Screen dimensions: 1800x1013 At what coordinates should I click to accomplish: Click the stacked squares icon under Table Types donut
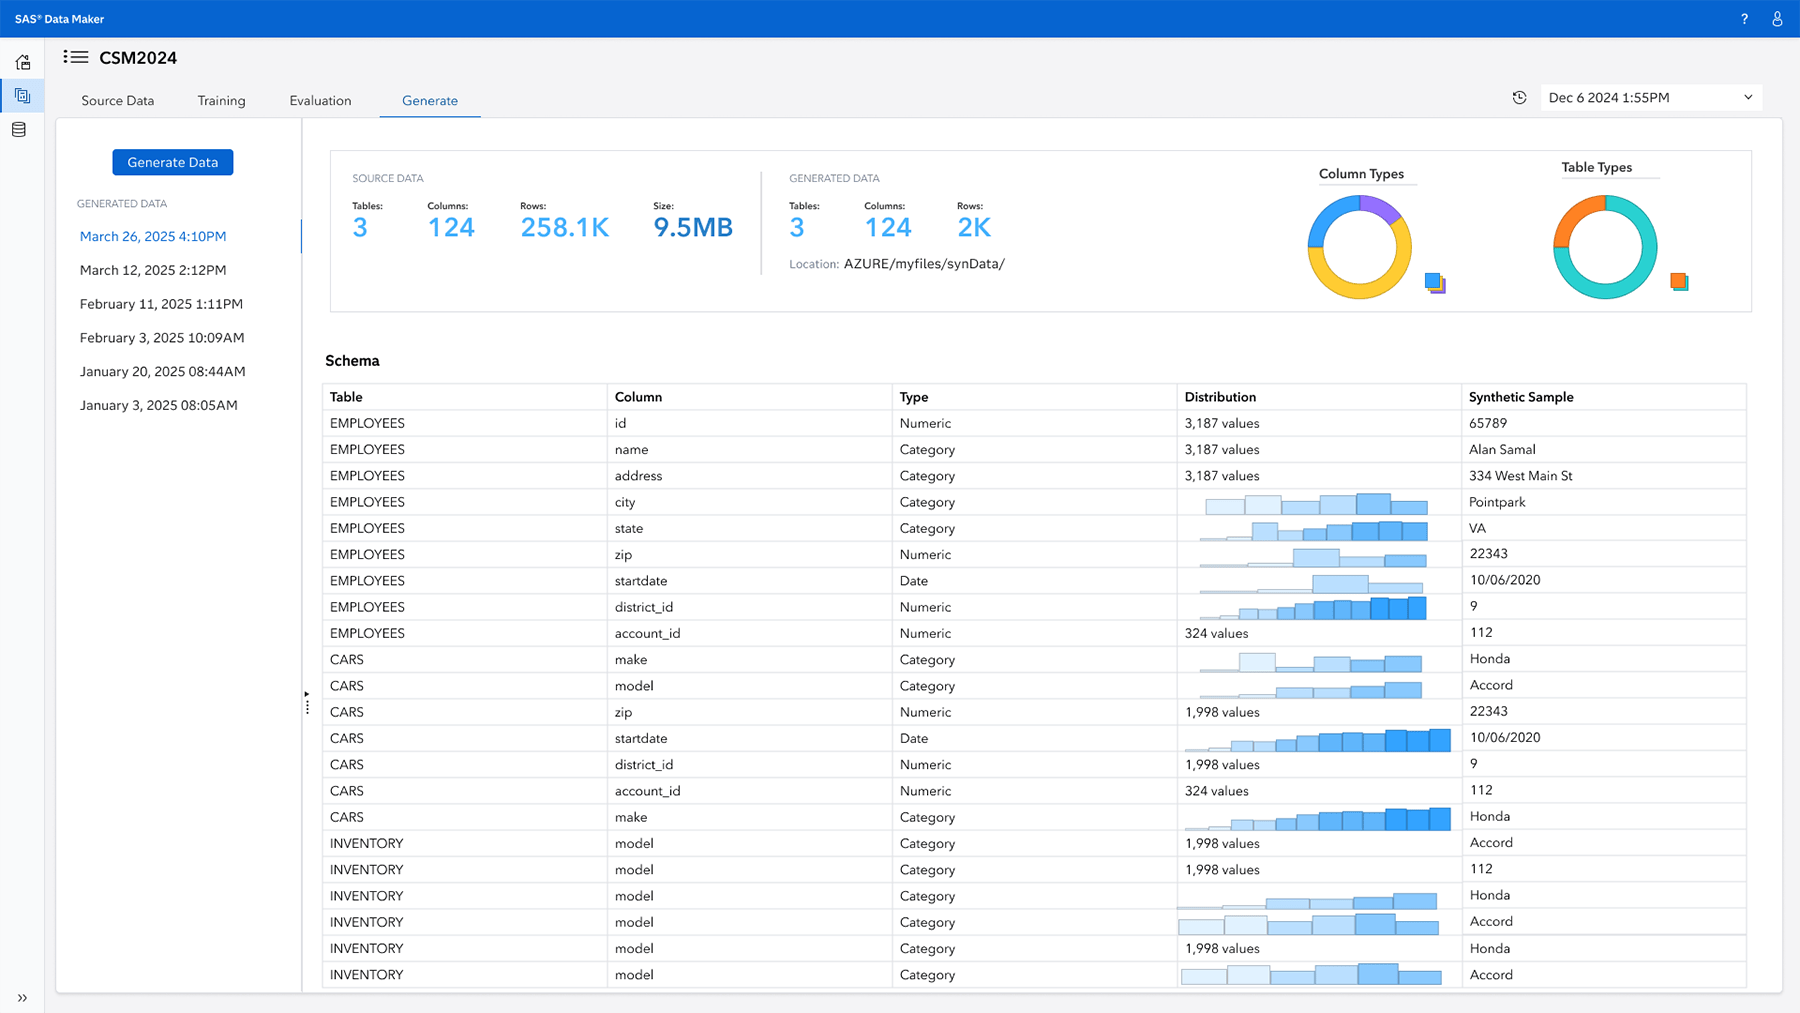click(1679, 281)
